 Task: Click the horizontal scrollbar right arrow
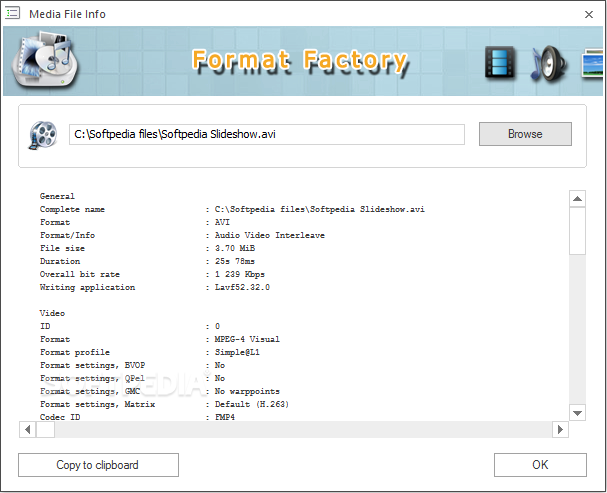pos(560,430)
